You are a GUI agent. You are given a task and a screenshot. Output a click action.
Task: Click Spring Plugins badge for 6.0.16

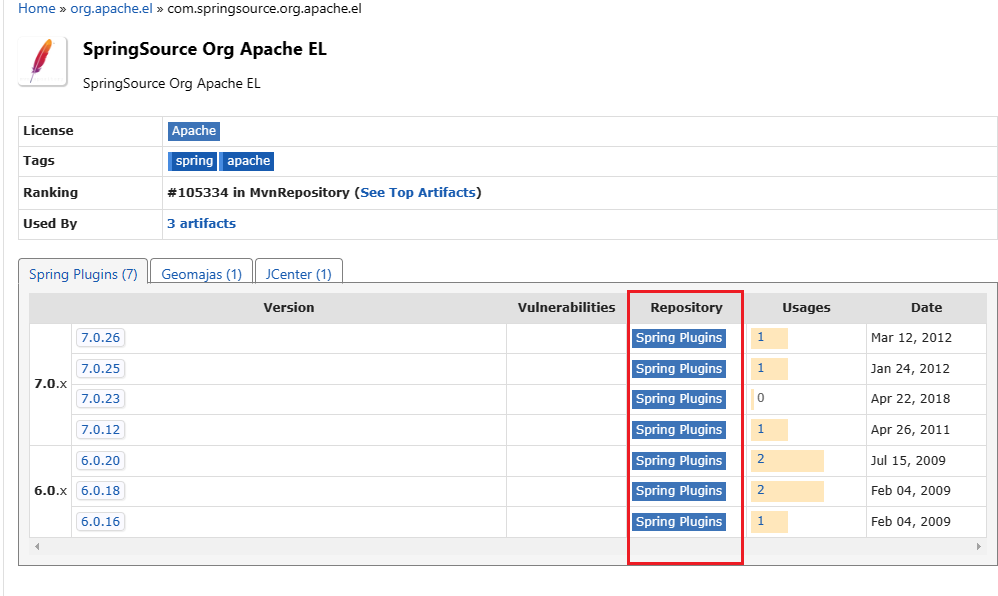click(x=679, y=522)
